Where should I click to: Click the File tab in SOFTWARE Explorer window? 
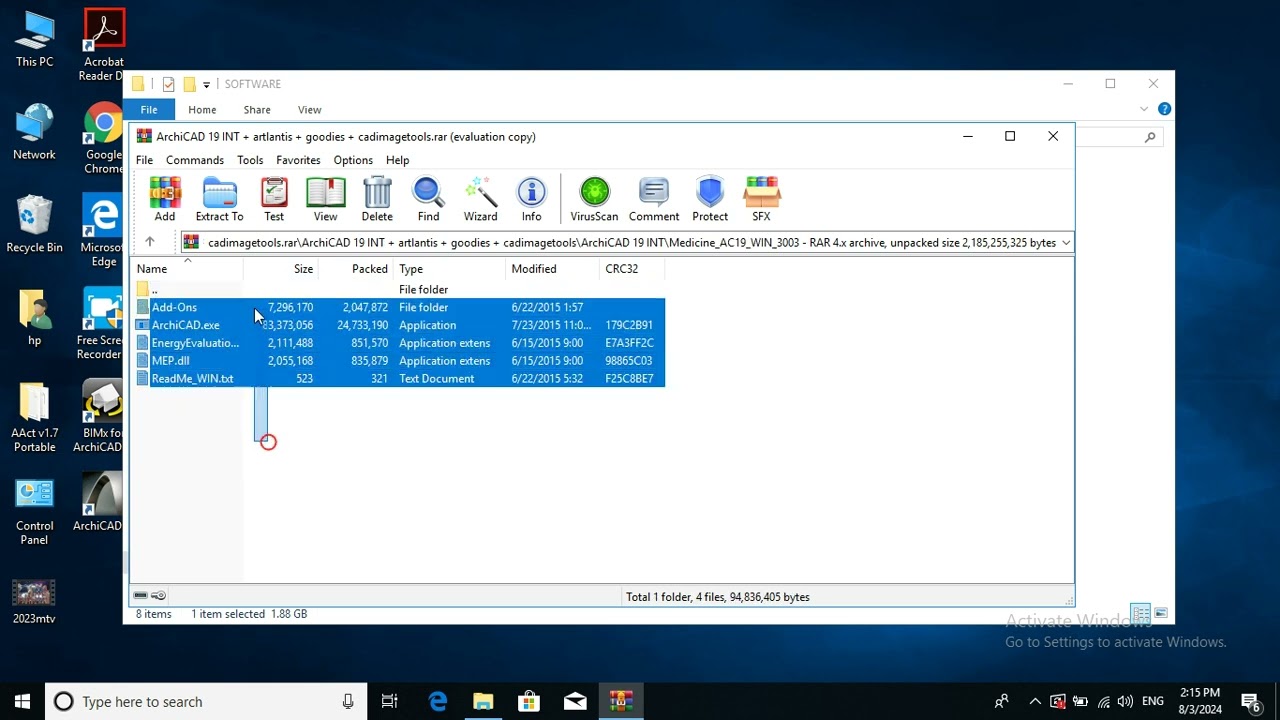[149, 110]
